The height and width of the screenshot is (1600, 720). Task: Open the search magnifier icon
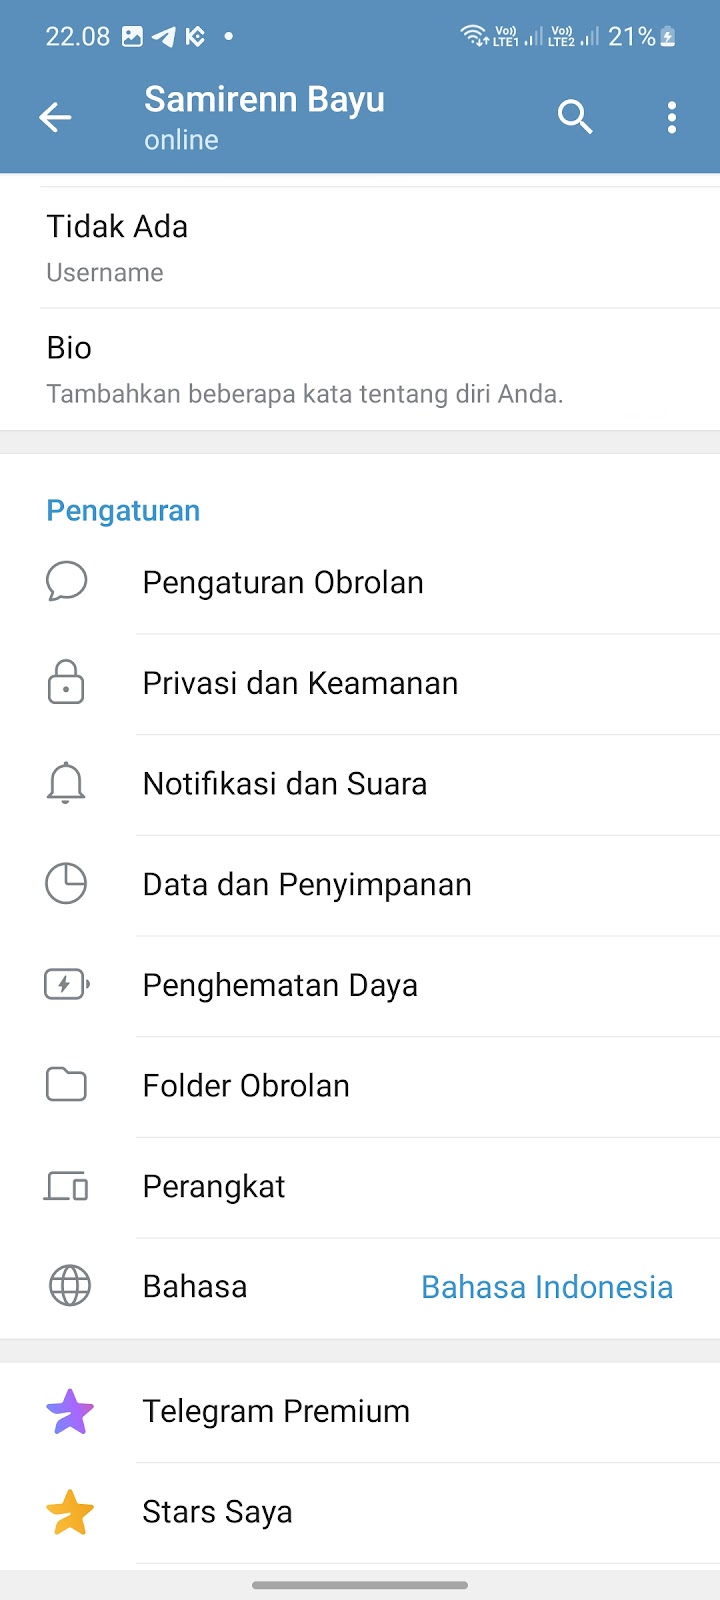[x=575, y=117]
